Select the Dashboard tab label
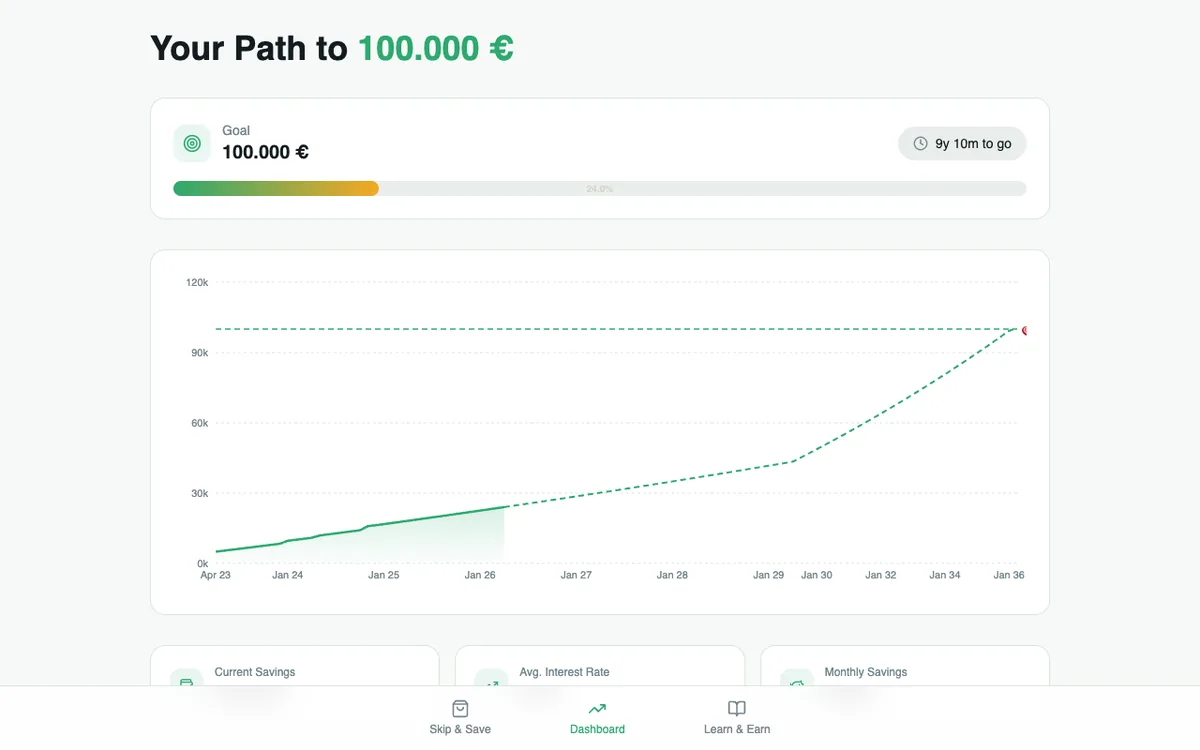Viewport: 1200px width, 750px height. click(597, 729)
